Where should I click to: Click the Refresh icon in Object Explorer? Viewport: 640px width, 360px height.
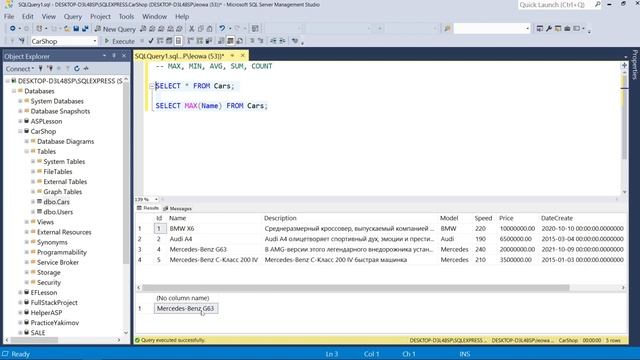pos(77,69)
